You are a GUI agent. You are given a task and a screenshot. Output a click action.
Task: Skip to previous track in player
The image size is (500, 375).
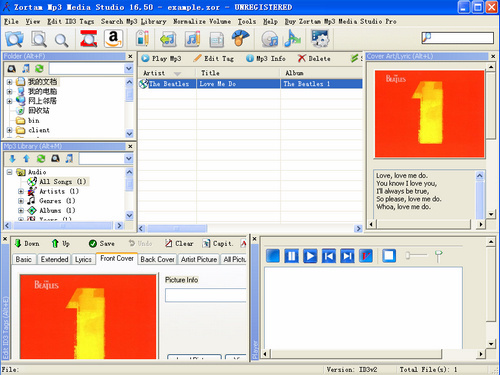pos(329,256)
